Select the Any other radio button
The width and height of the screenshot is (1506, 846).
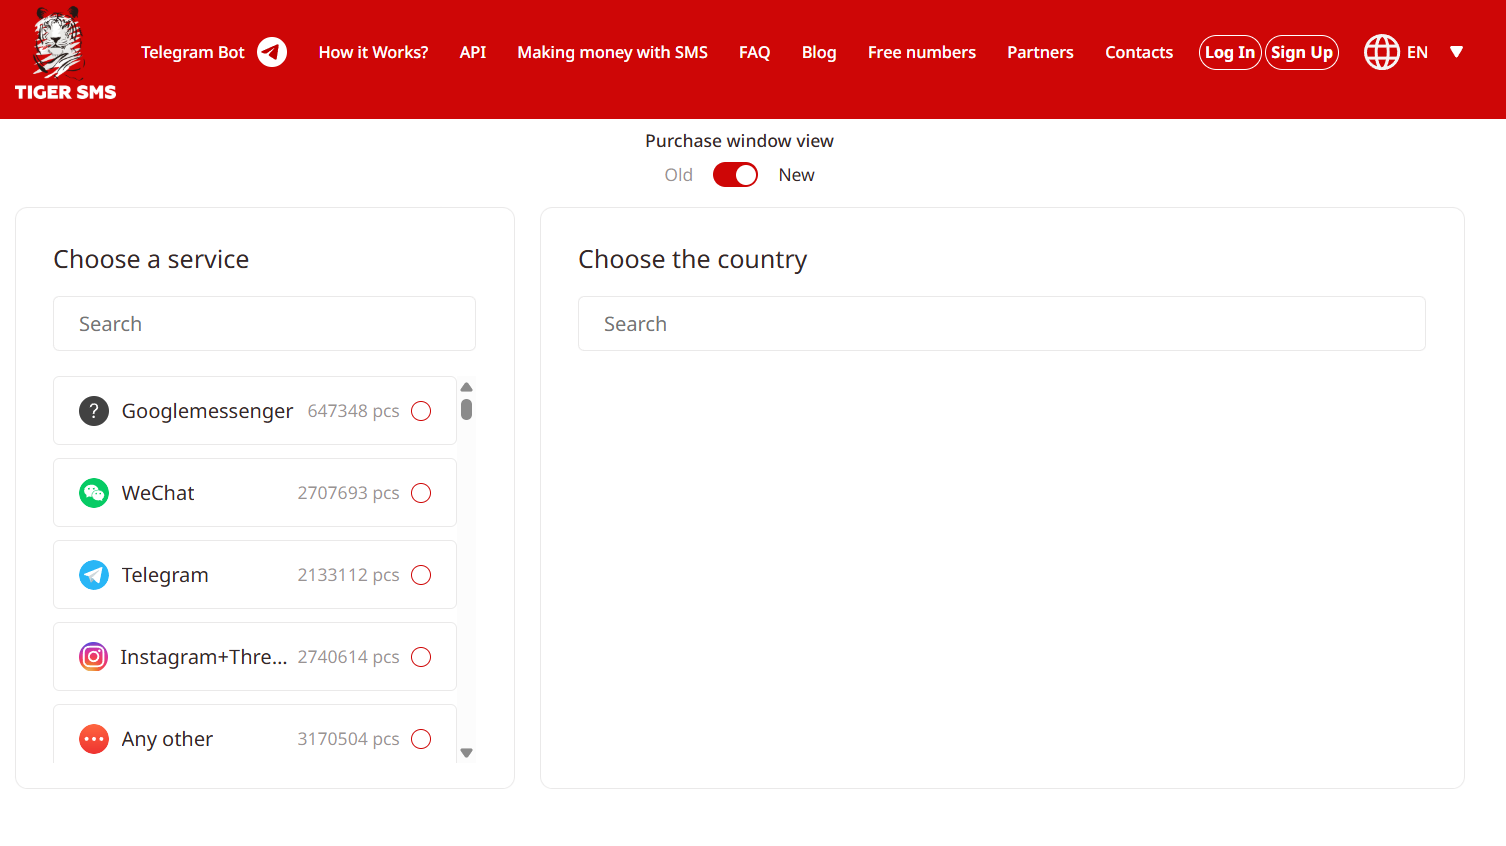(421, 739)
